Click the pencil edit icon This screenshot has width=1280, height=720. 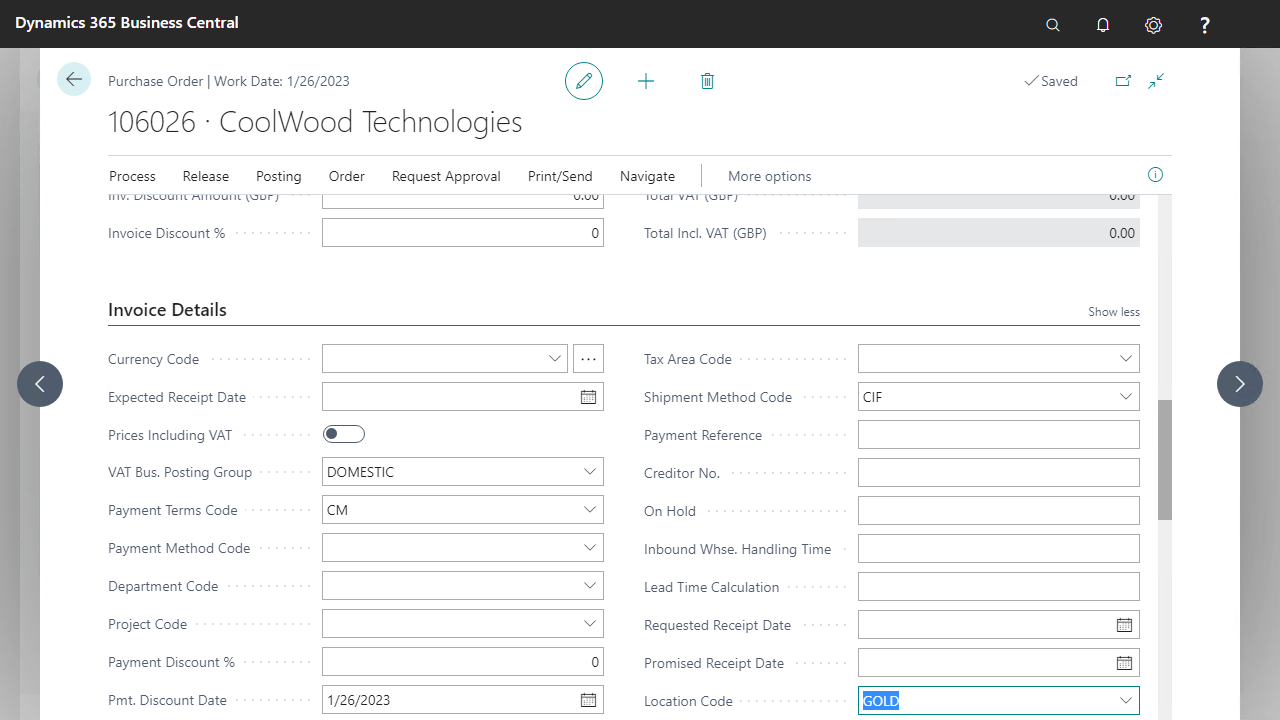click(x=584, y=81)
